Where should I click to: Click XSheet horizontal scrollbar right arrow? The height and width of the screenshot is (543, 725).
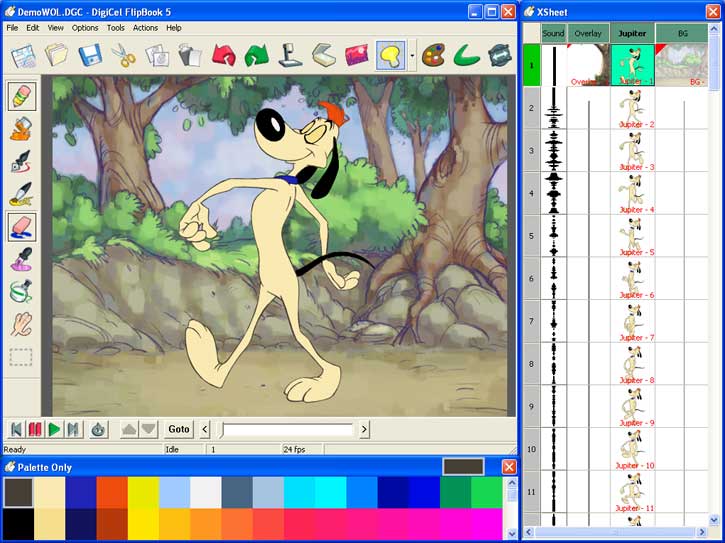pyautogui.click(x=702, y=532)
